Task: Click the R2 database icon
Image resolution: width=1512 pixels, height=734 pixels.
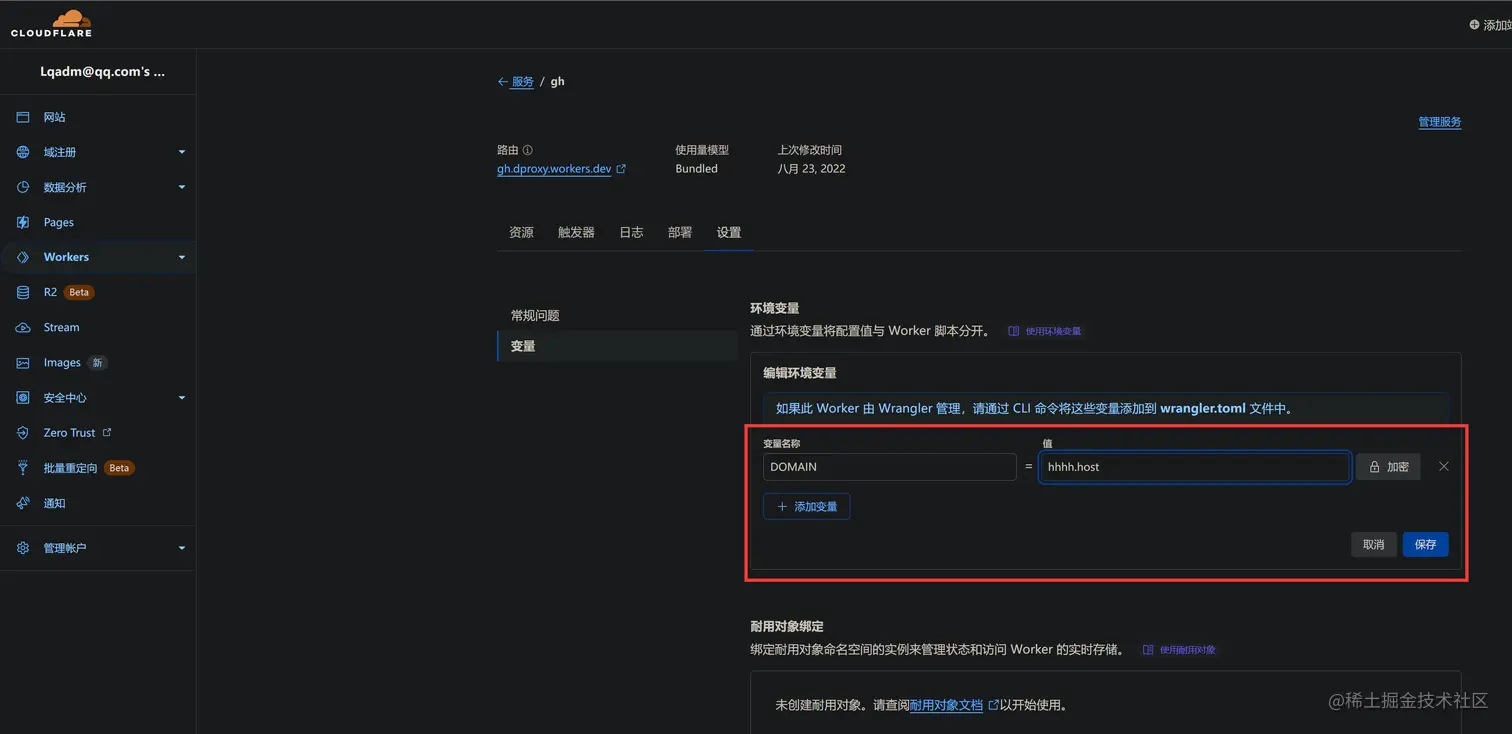Action: [x=23, y=292]
